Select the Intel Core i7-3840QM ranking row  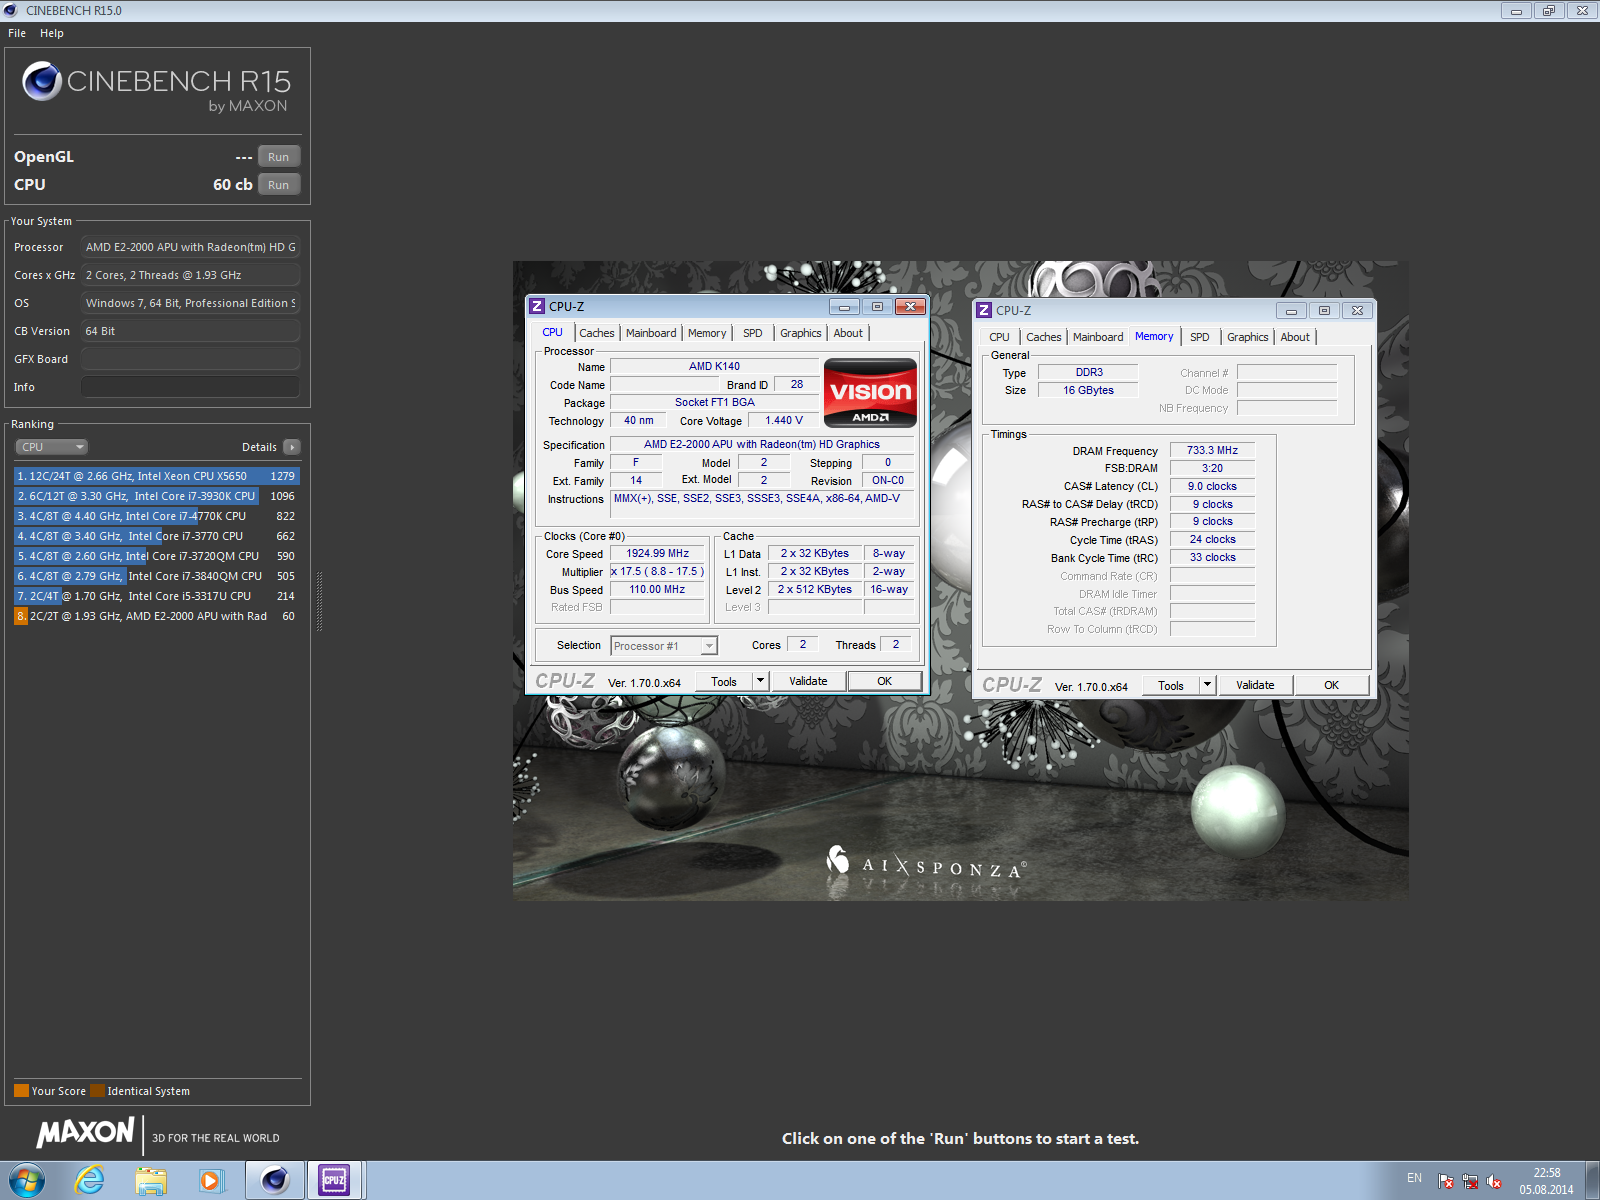(x=157, y=576)
